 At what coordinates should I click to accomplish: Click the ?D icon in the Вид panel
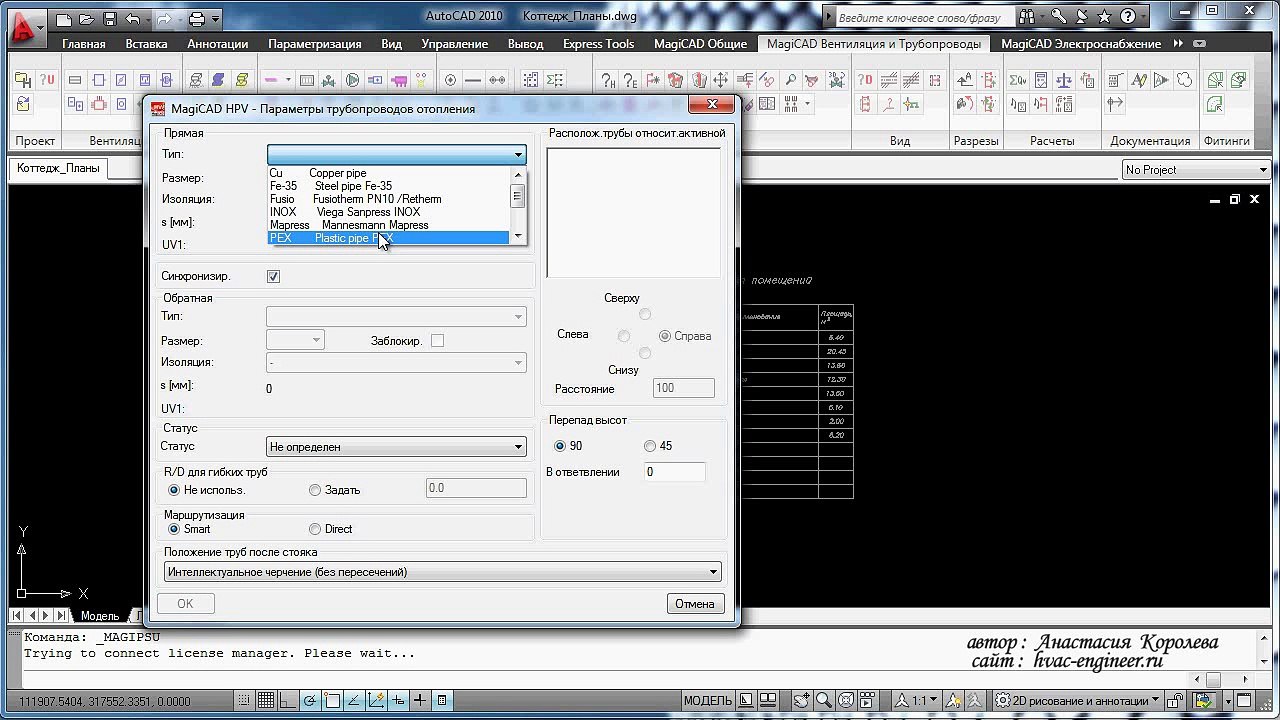click(x=865, y=80)
